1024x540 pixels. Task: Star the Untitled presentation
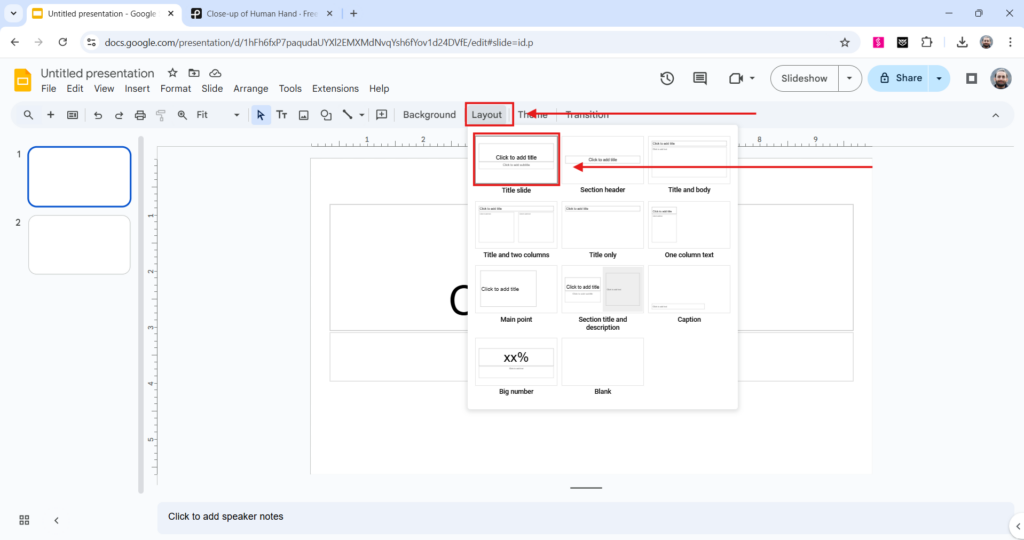click(x=172, y=73)
